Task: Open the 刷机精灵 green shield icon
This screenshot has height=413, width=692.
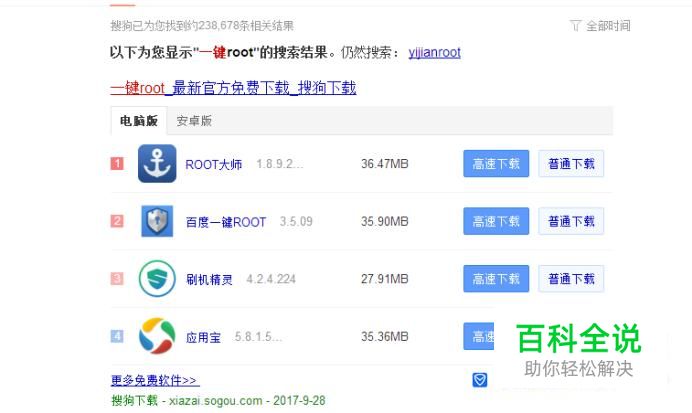Action: tap(157, 278)
